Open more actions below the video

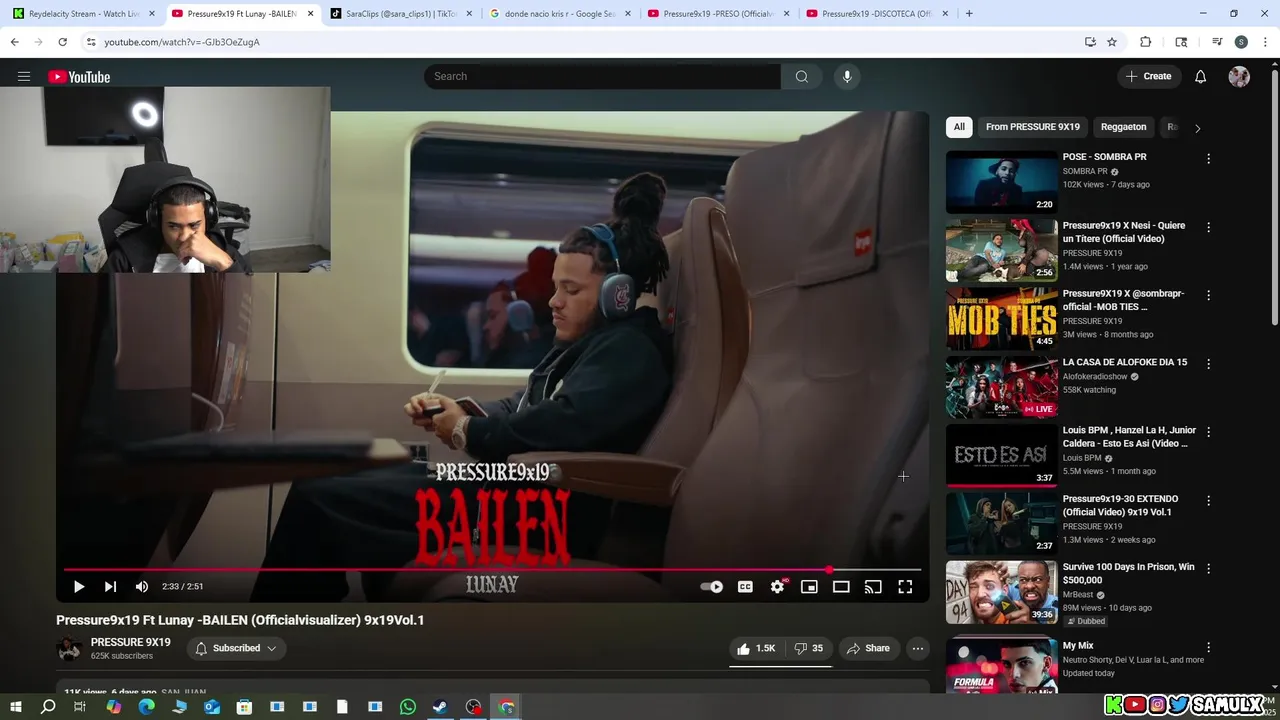[x=917, y=649]
